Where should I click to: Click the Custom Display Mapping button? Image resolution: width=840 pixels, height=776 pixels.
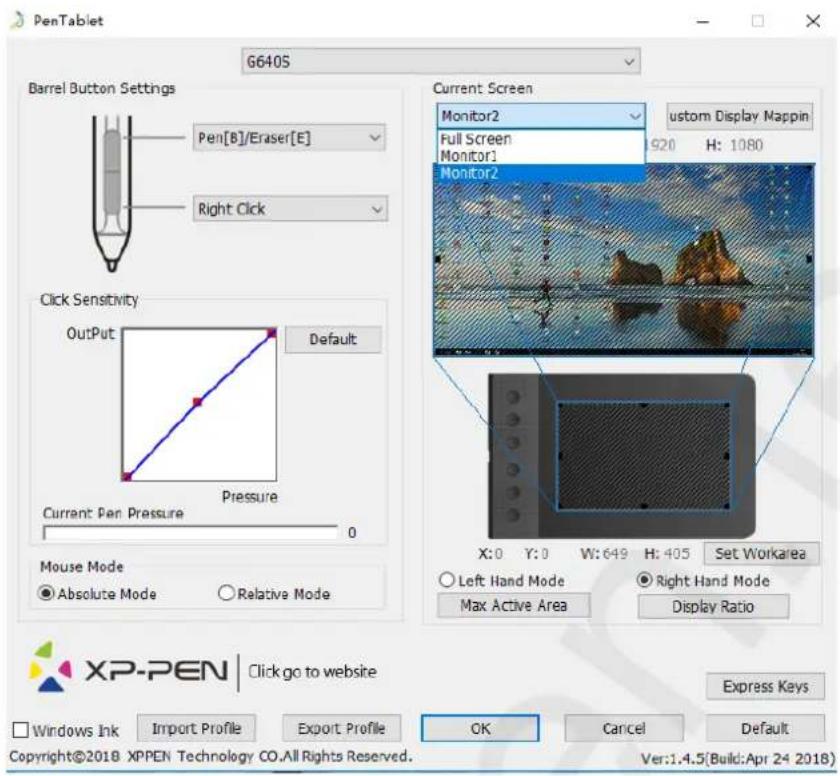tap(739, 116)
